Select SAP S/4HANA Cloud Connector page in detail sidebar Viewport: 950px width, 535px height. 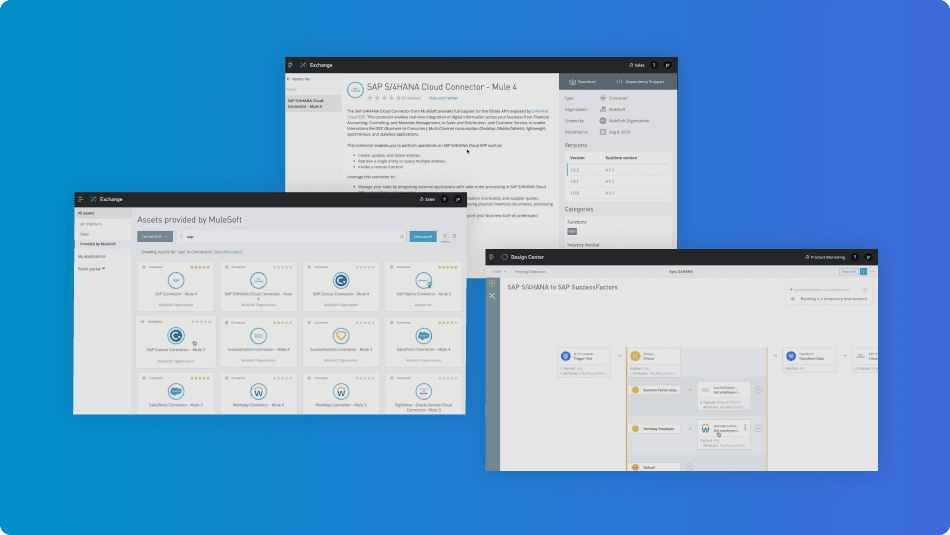click(x=313, y=104)
